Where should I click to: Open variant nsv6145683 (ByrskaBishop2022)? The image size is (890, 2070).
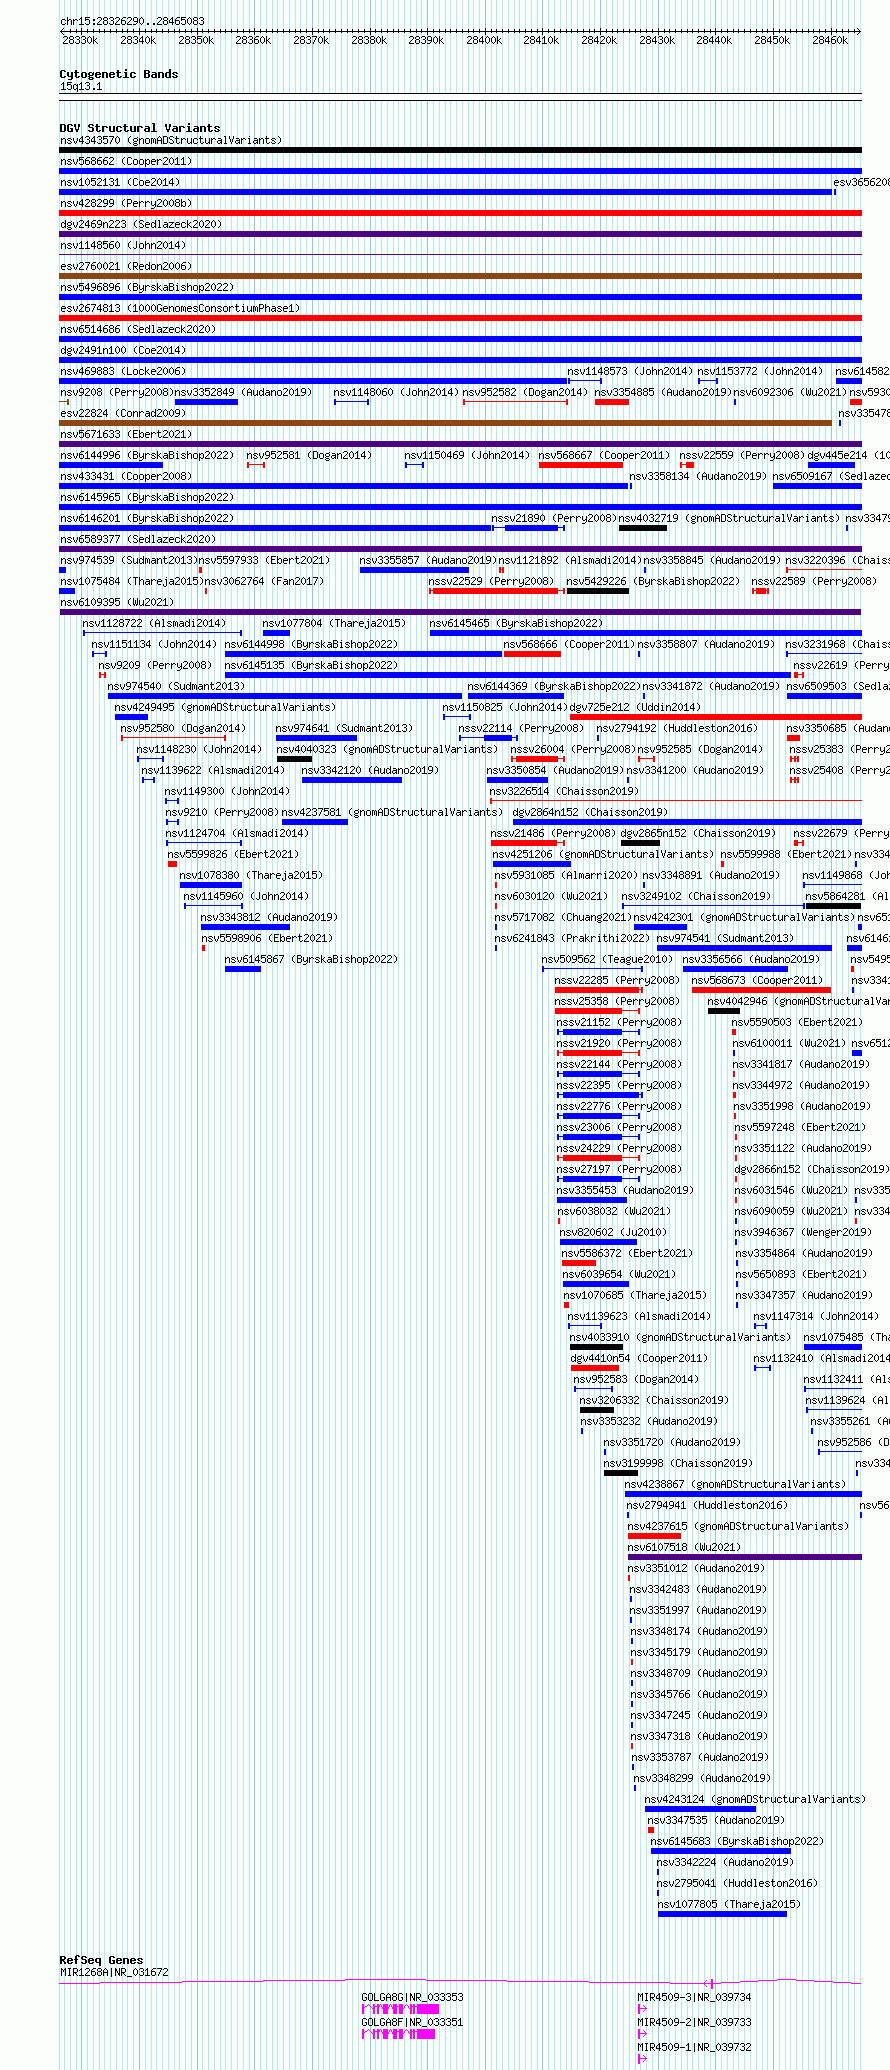737,1841
